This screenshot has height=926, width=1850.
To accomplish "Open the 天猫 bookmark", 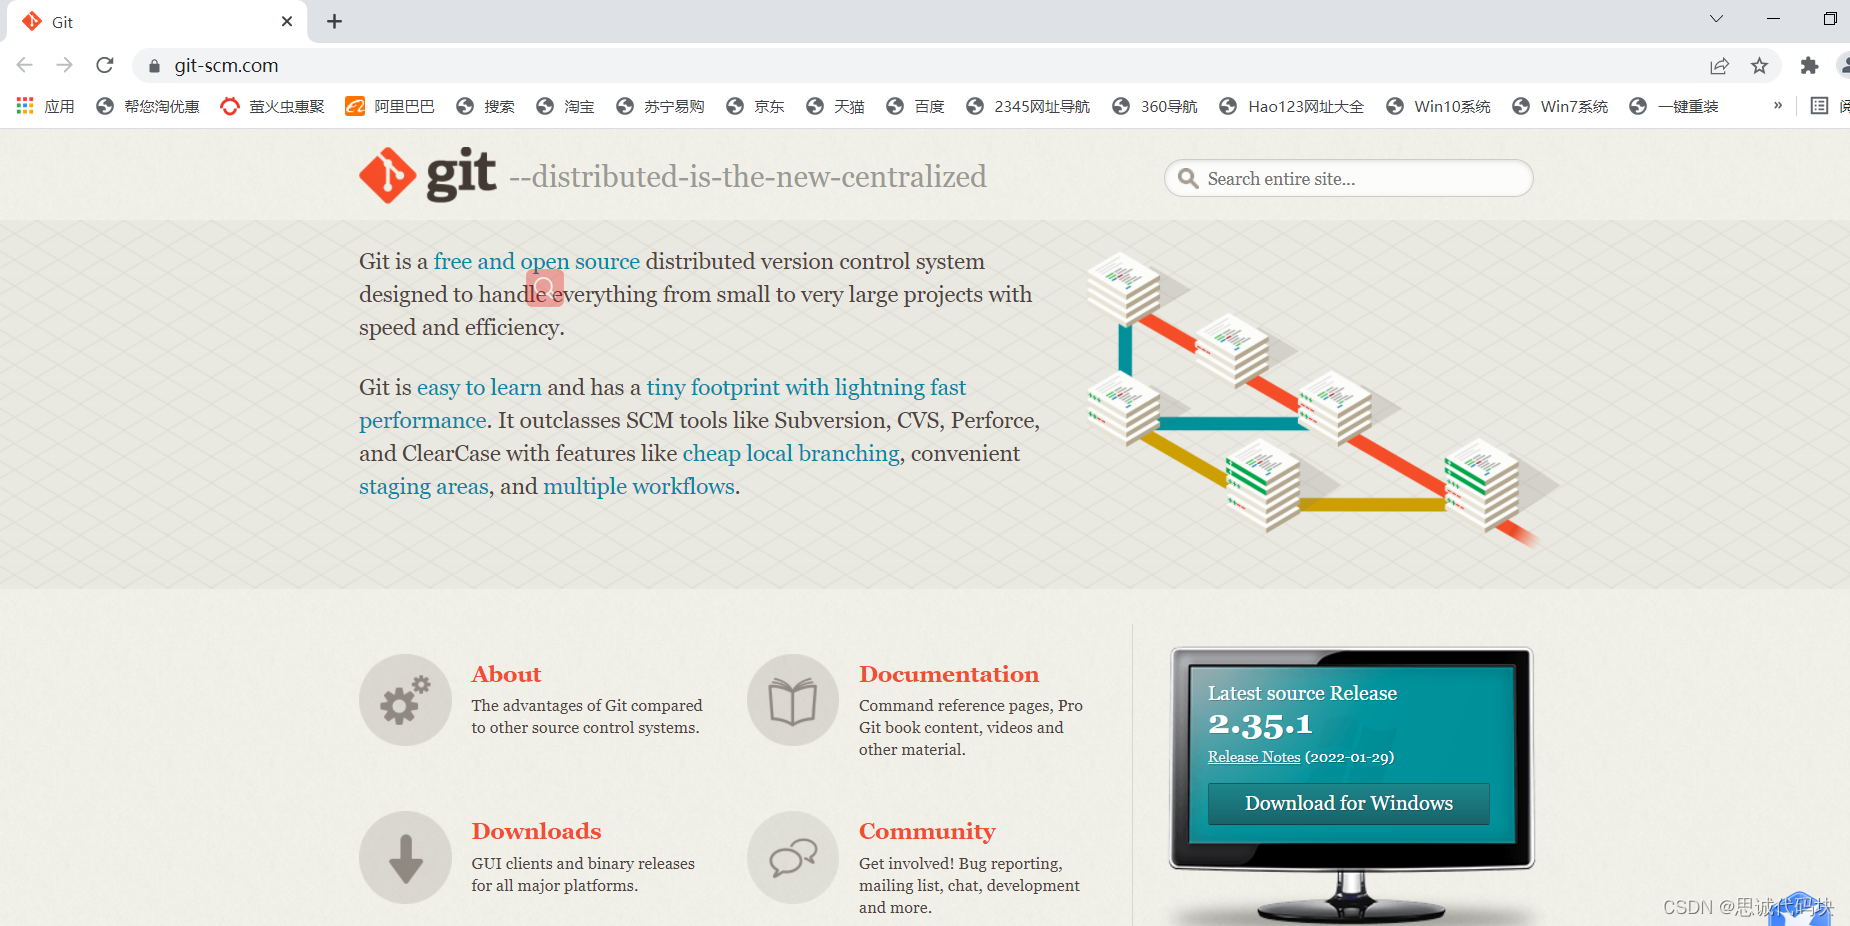I will 835,106.
